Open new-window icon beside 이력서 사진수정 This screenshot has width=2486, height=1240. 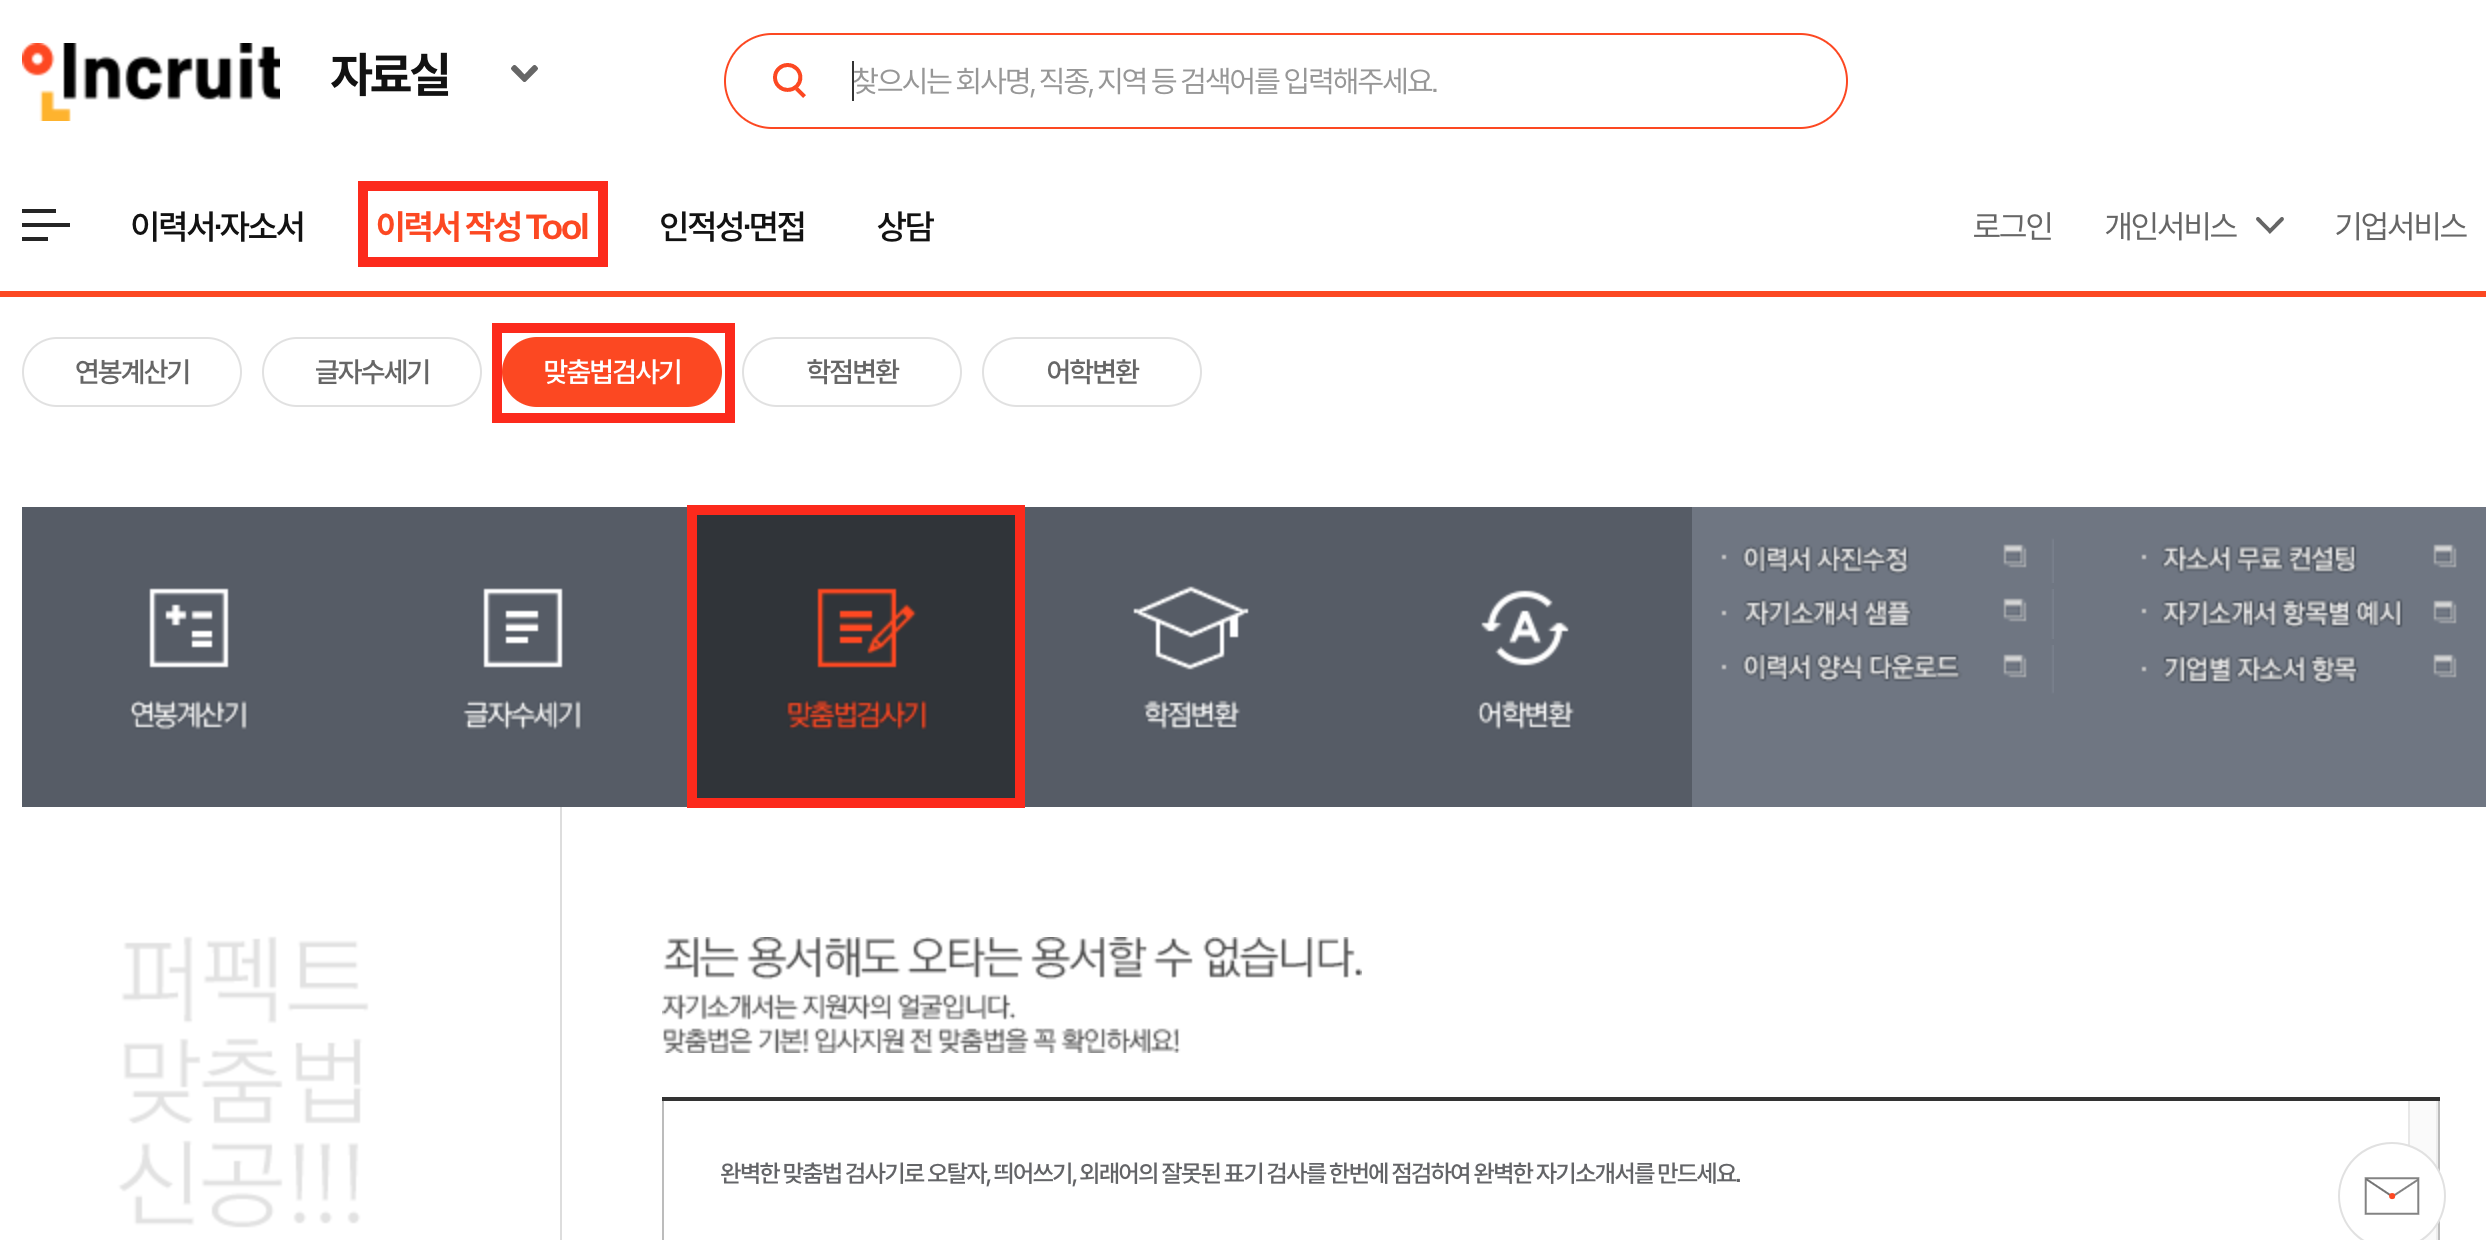tap(2014, 556)
